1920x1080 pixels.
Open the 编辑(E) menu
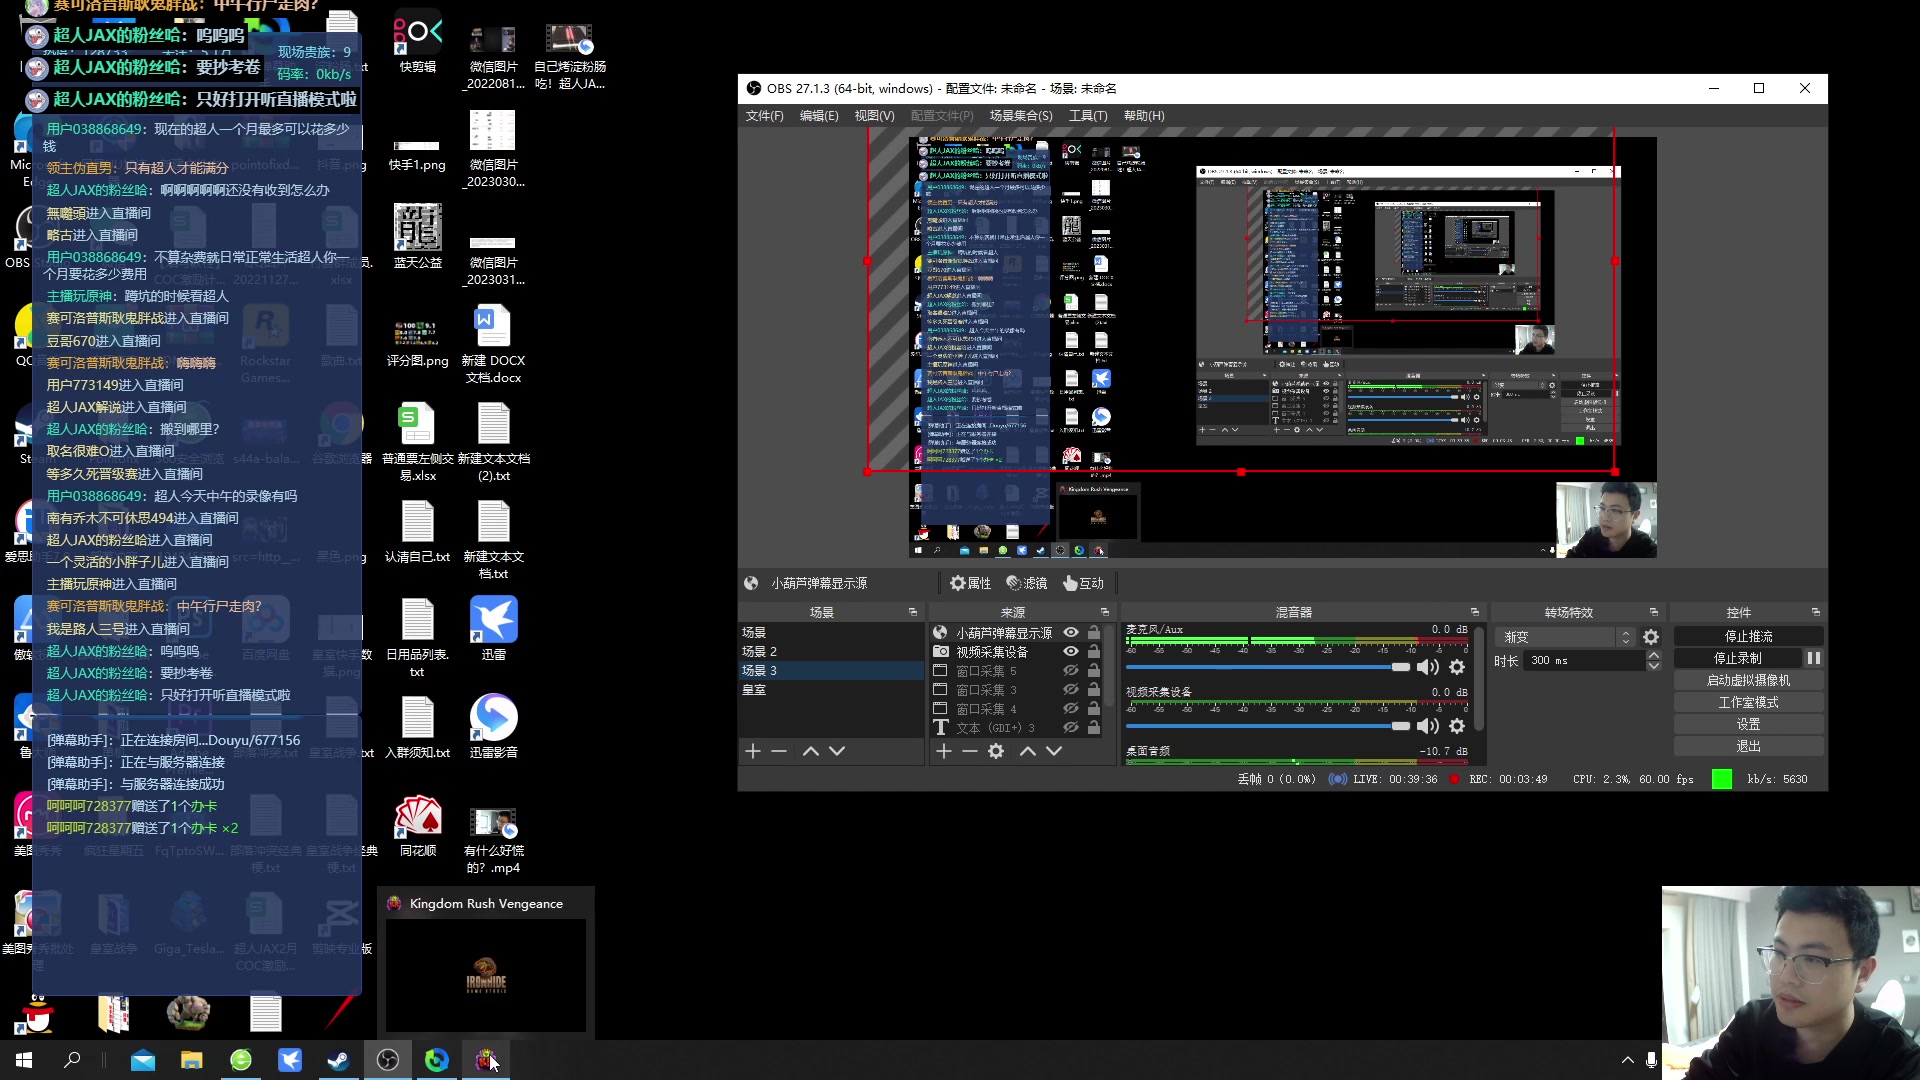(x=819, y=116)
